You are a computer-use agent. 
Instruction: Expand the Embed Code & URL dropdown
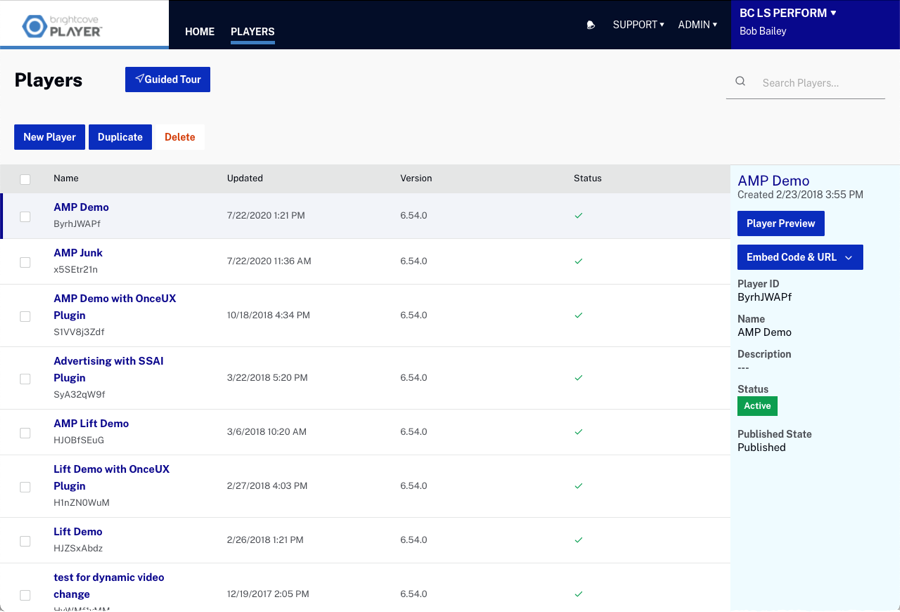799,257
